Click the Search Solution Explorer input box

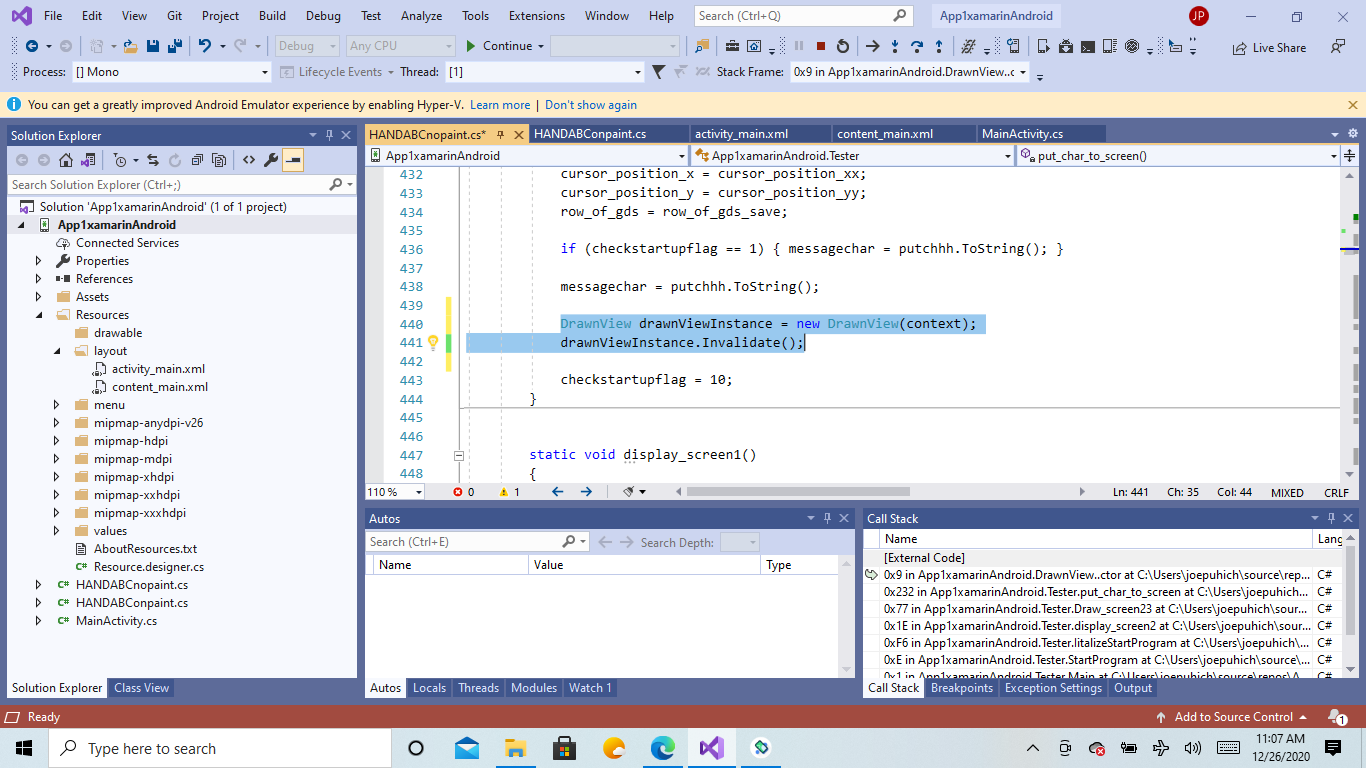pos(160,184)
